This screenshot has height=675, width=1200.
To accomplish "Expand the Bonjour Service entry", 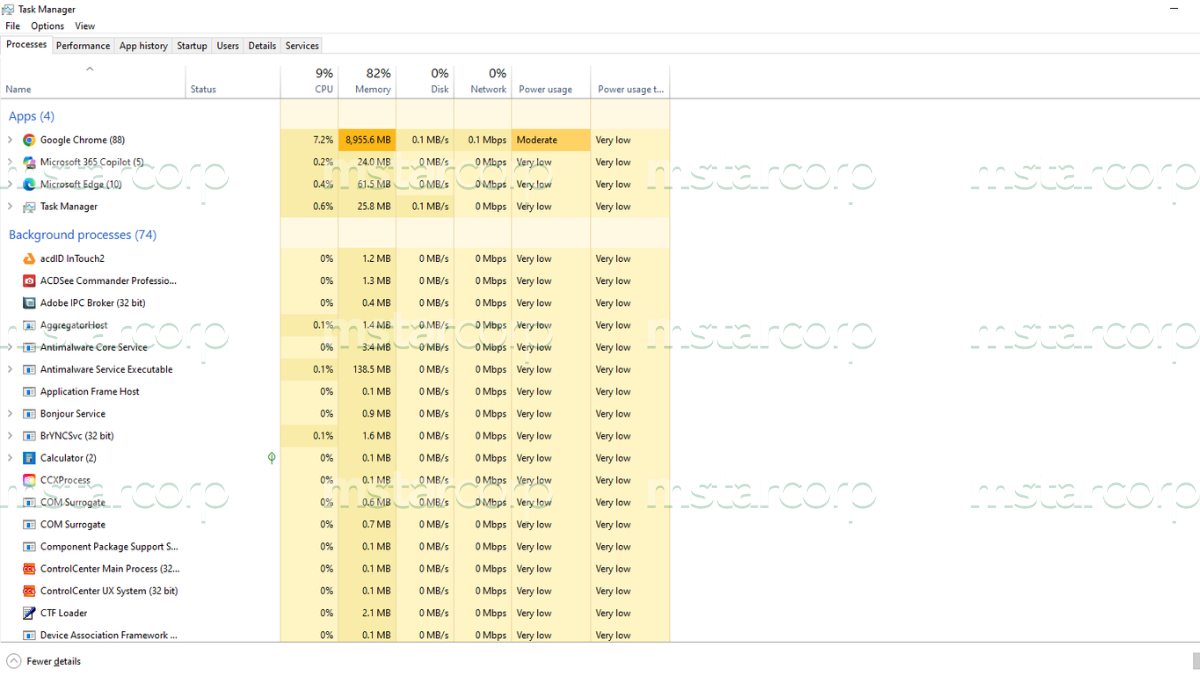I will (x=10, y=414).
